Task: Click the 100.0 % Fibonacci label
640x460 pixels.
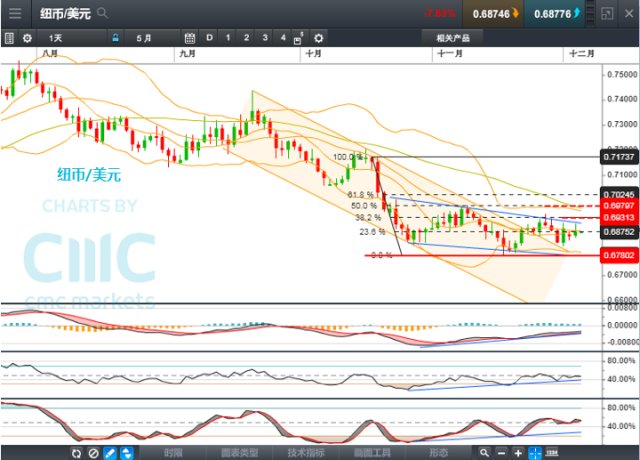Action: [347, 157]
